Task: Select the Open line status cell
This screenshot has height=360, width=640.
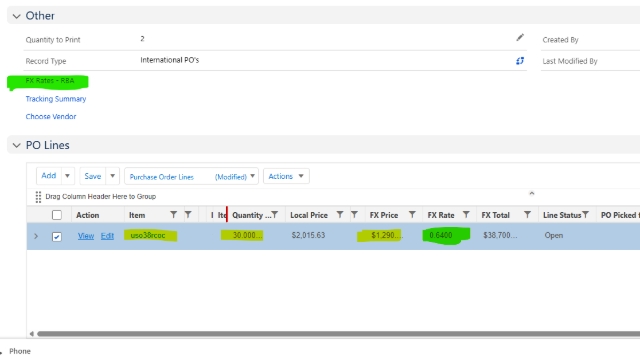Action: pyautogui.click(x=553, y=235)
